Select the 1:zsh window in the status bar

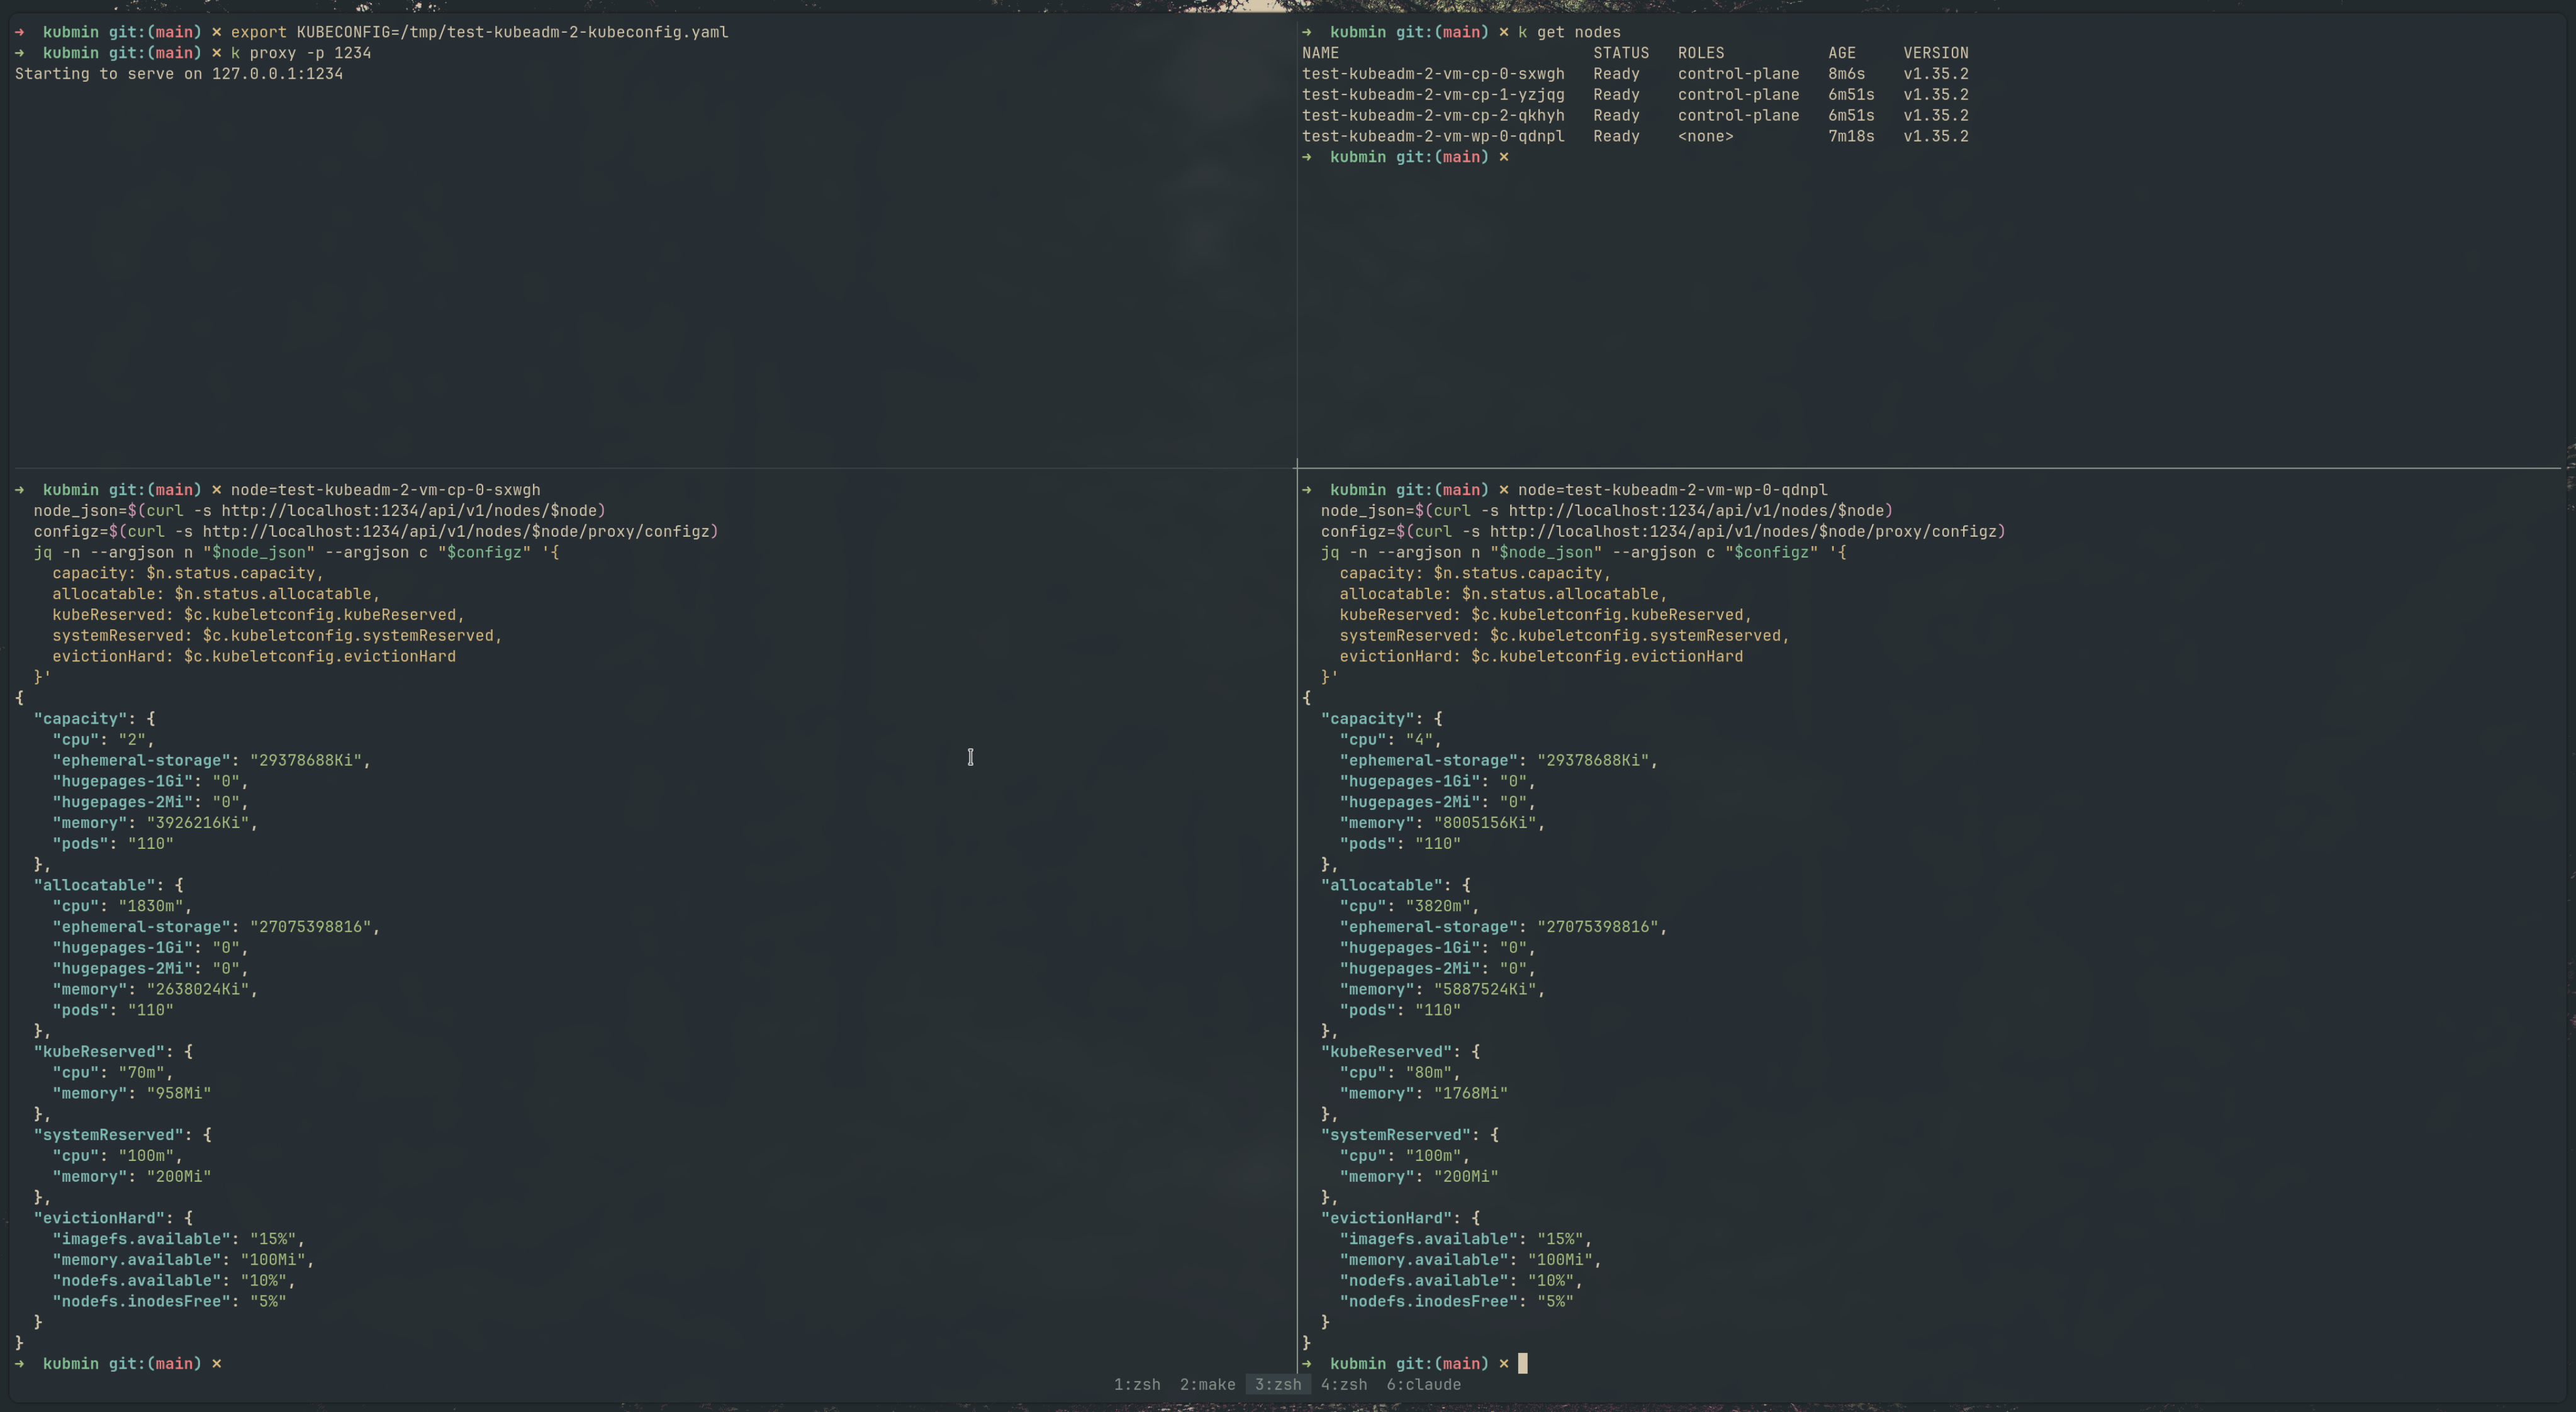point(1137,1384)
